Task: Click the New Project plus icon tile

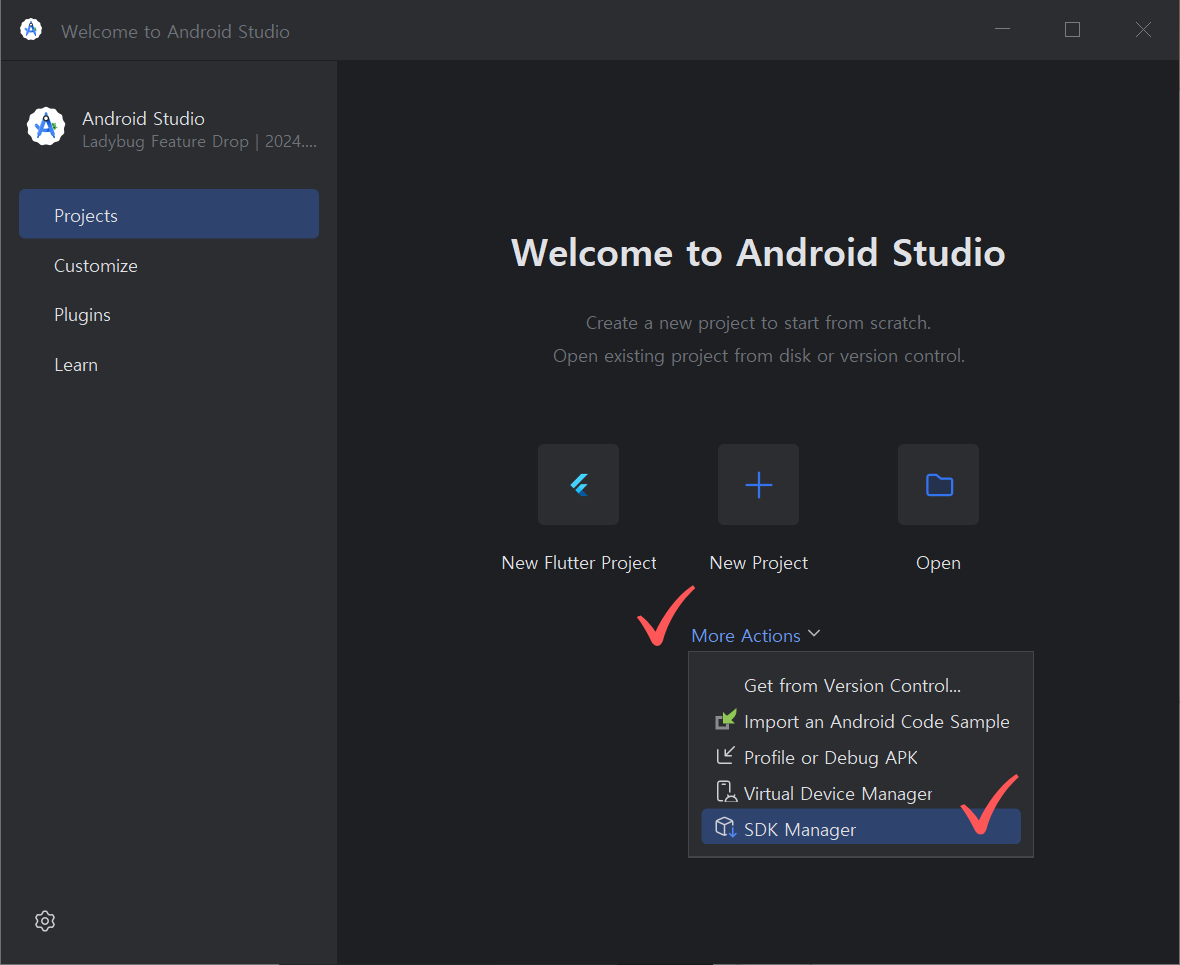Action: pyautogui.click(x=758, y=484)
